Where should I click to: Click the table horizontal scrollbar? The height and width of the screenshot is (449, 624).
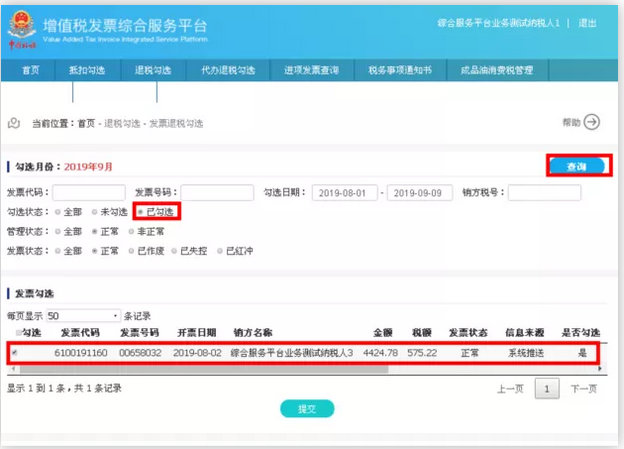coord(300,368)
